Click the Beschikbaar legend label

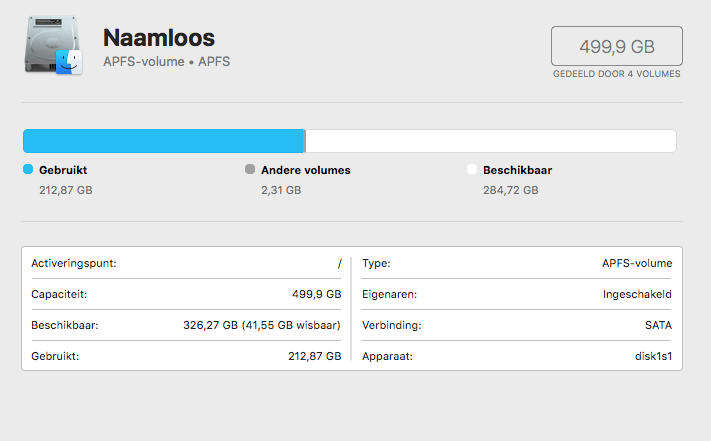[517, 170]
